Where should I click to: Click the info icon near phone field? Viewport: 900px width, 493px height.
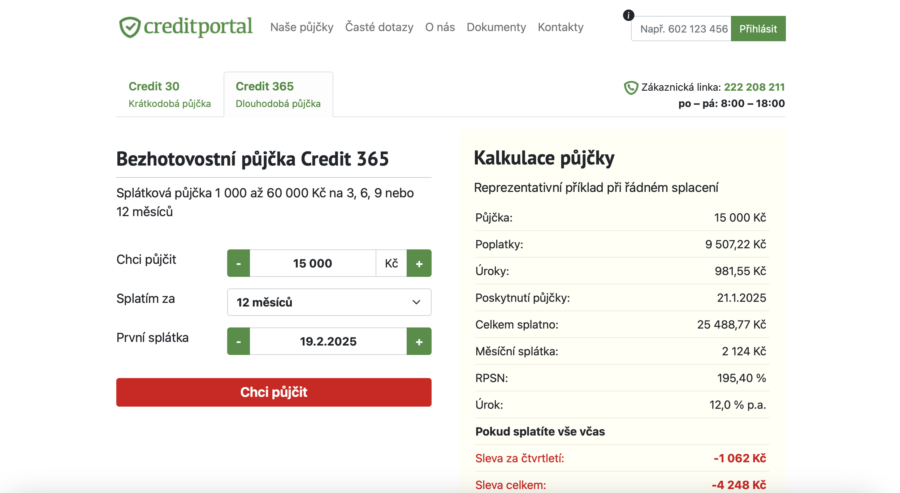pos(629,15)
